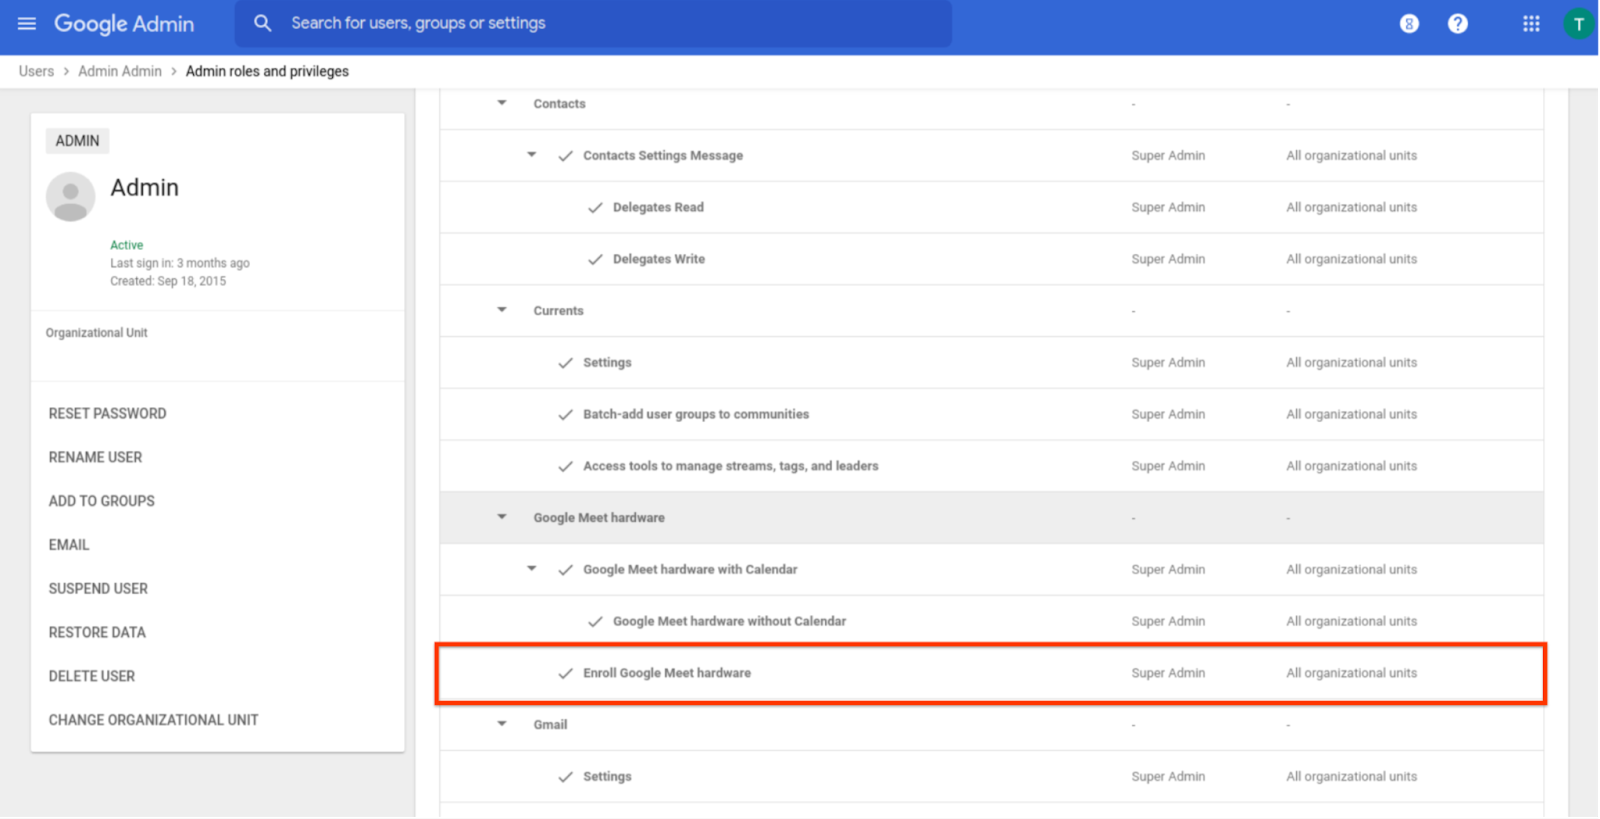Image resolution: width=1600 pixels, height=819 pixels.
Task: Collapse Google Meet hardware with Calendar arrow
Action: pyautogui.click(x=532, y=569)
